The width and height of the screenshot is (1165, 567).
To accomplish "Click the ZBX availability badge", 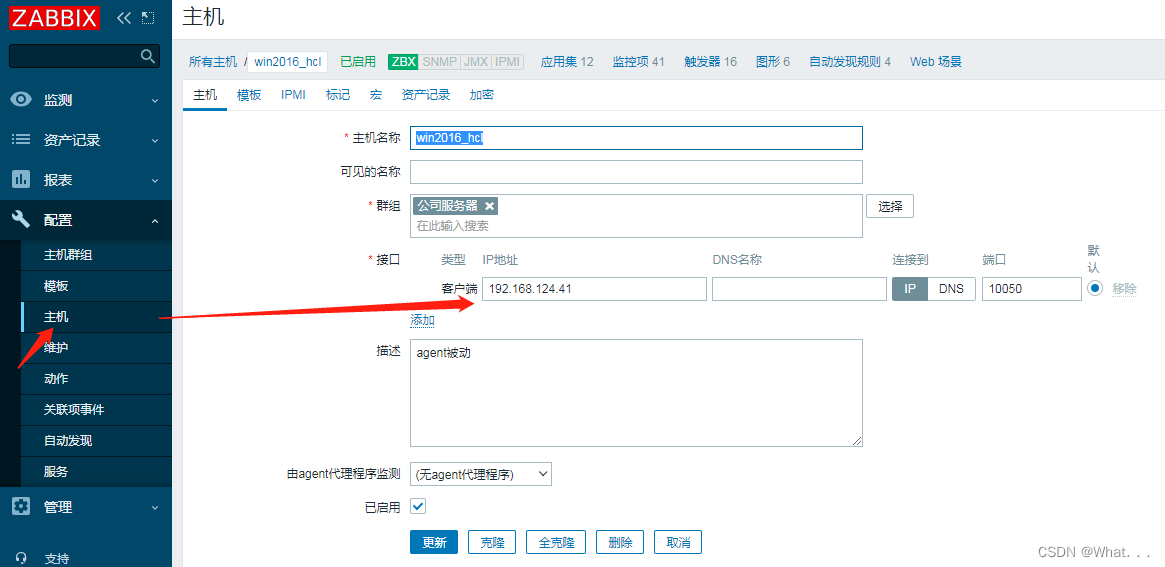I will [403, 62].
